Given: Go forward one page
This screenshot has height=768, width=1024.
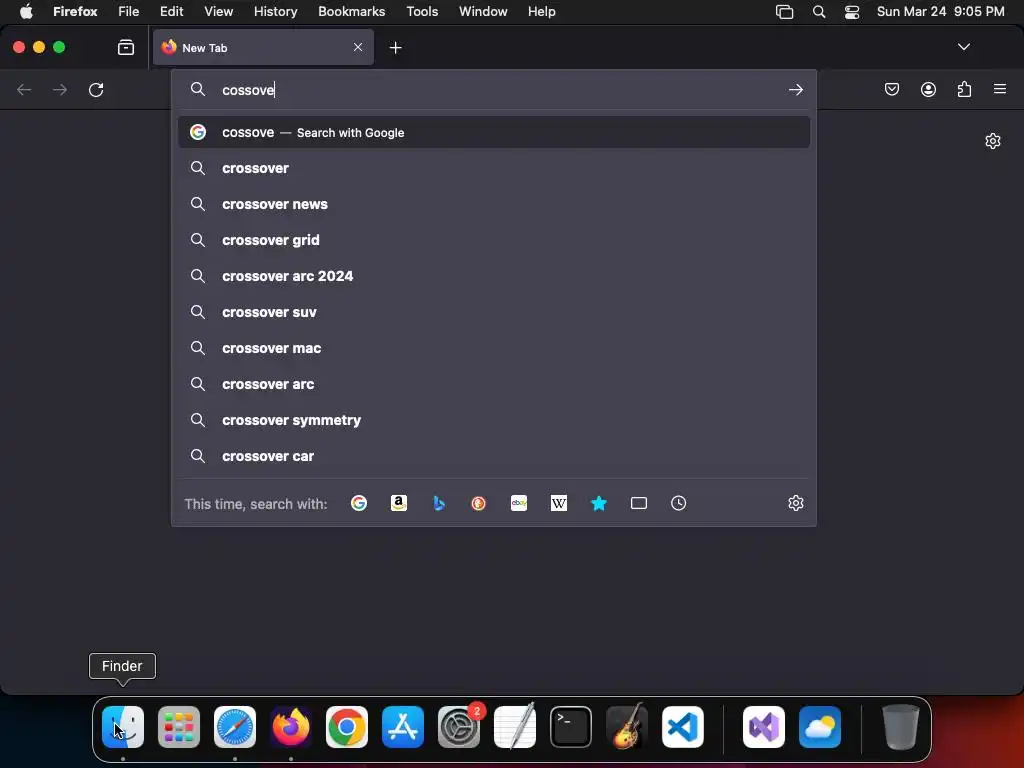Looking at the screenshot, I should point(60,89).
